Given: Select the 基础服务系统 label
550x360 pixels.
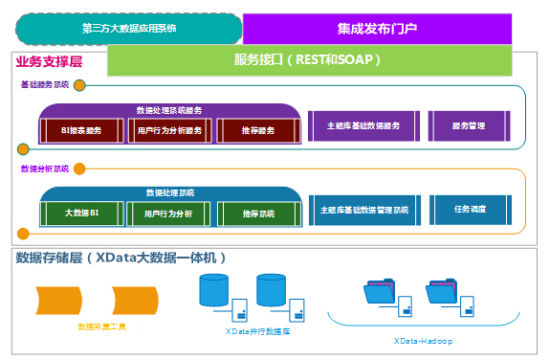Looking at the screenshot, I should (45, 85).
